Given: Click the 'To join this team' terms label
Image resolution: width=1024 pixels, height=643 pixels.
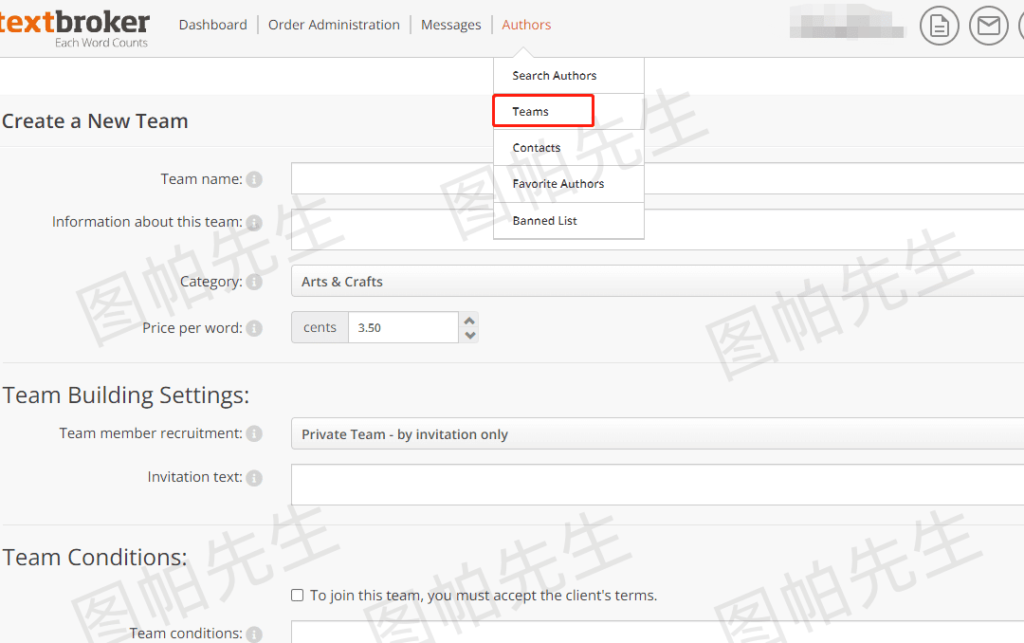Looking at the screenshot, I should point(483,595).
